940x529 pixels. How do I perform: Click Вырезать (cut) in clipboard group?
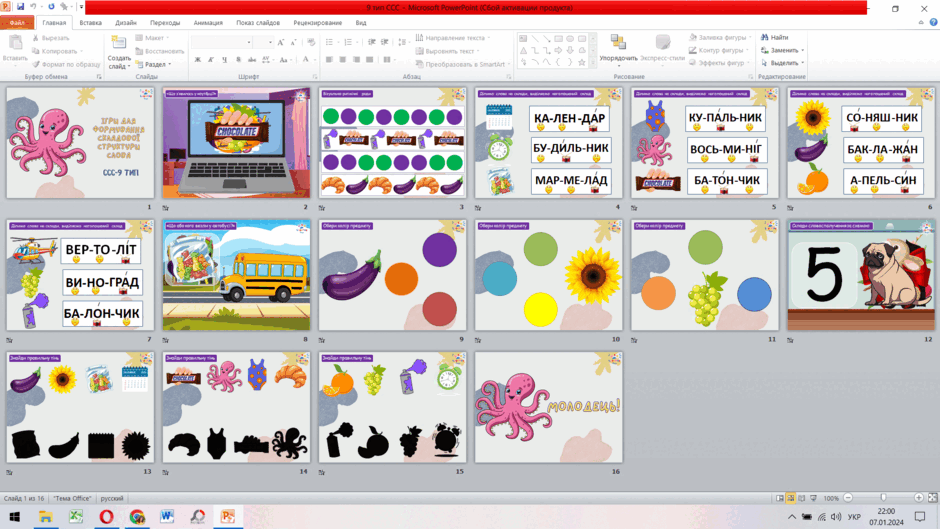click(x=51, y=38)
